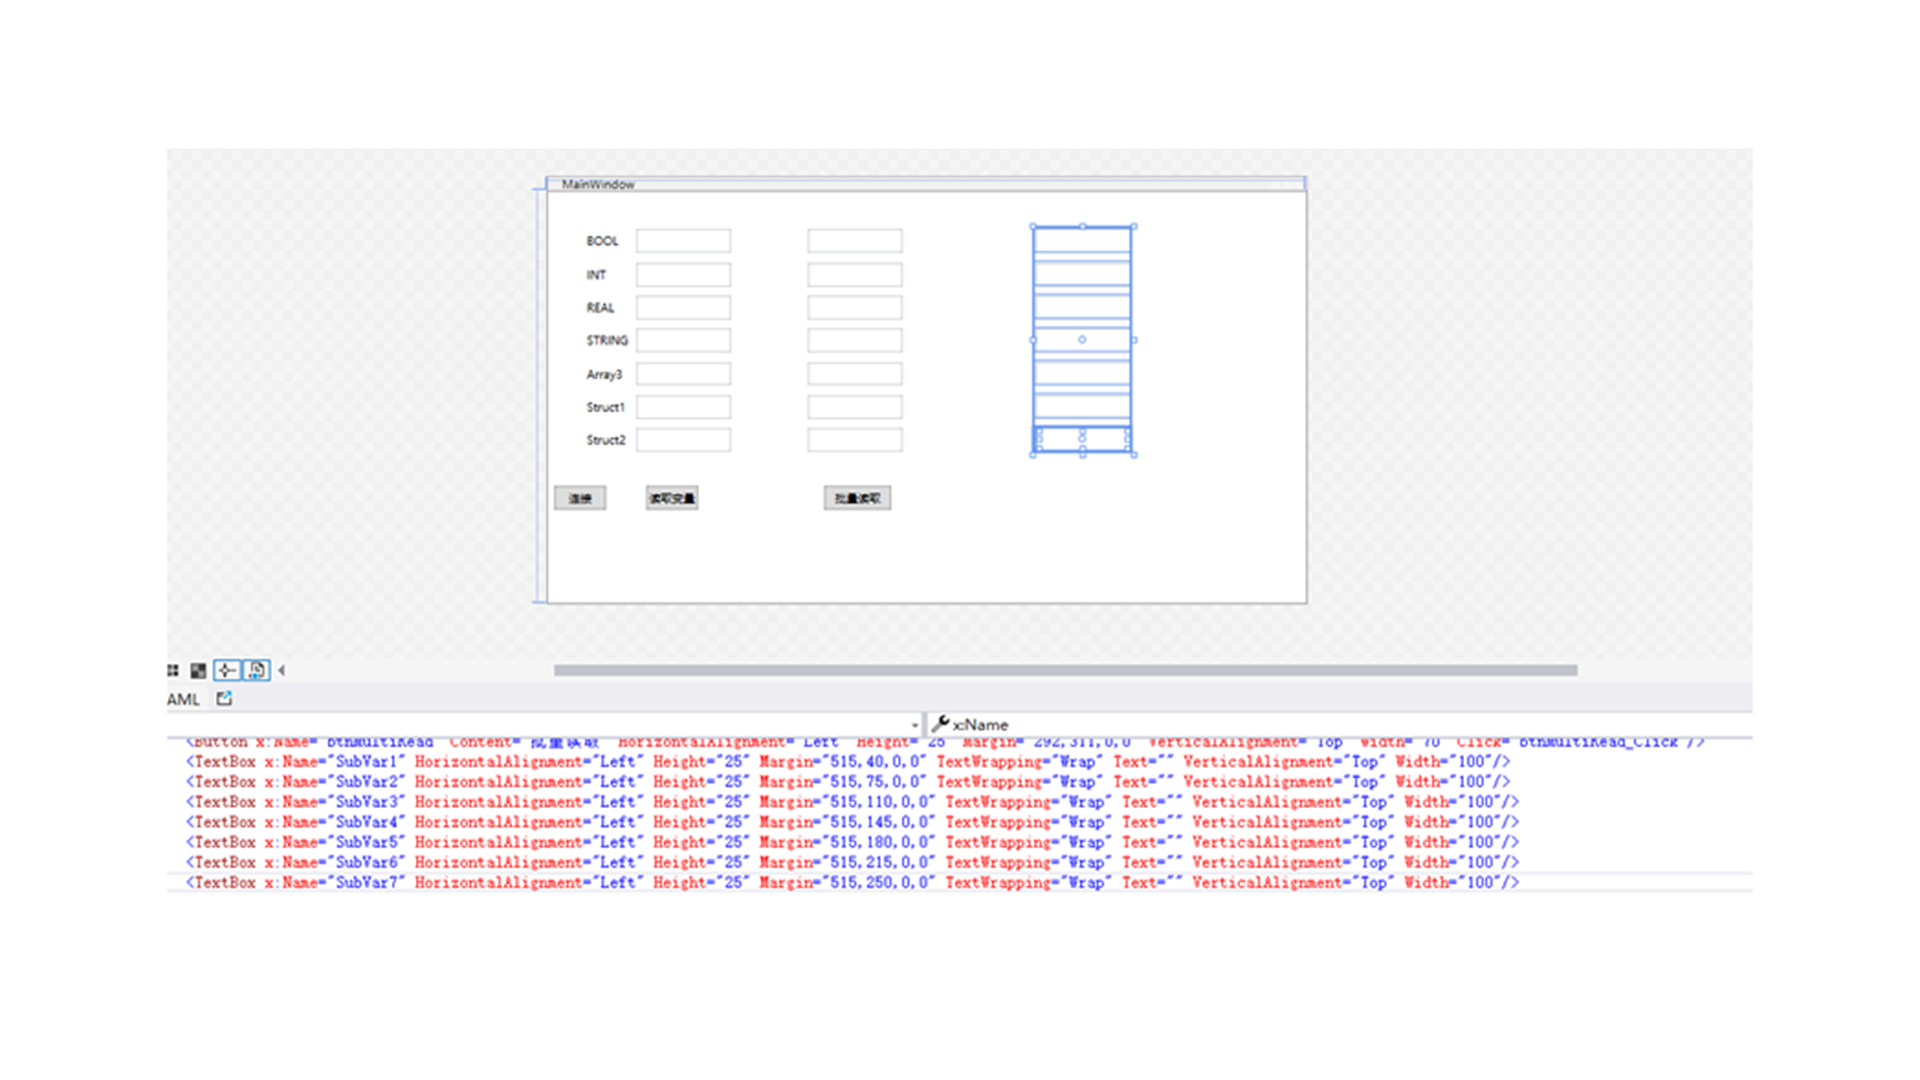1920x1080 pixels.
Task: Click the wrench icon beside x:Name
Action: 940,724
